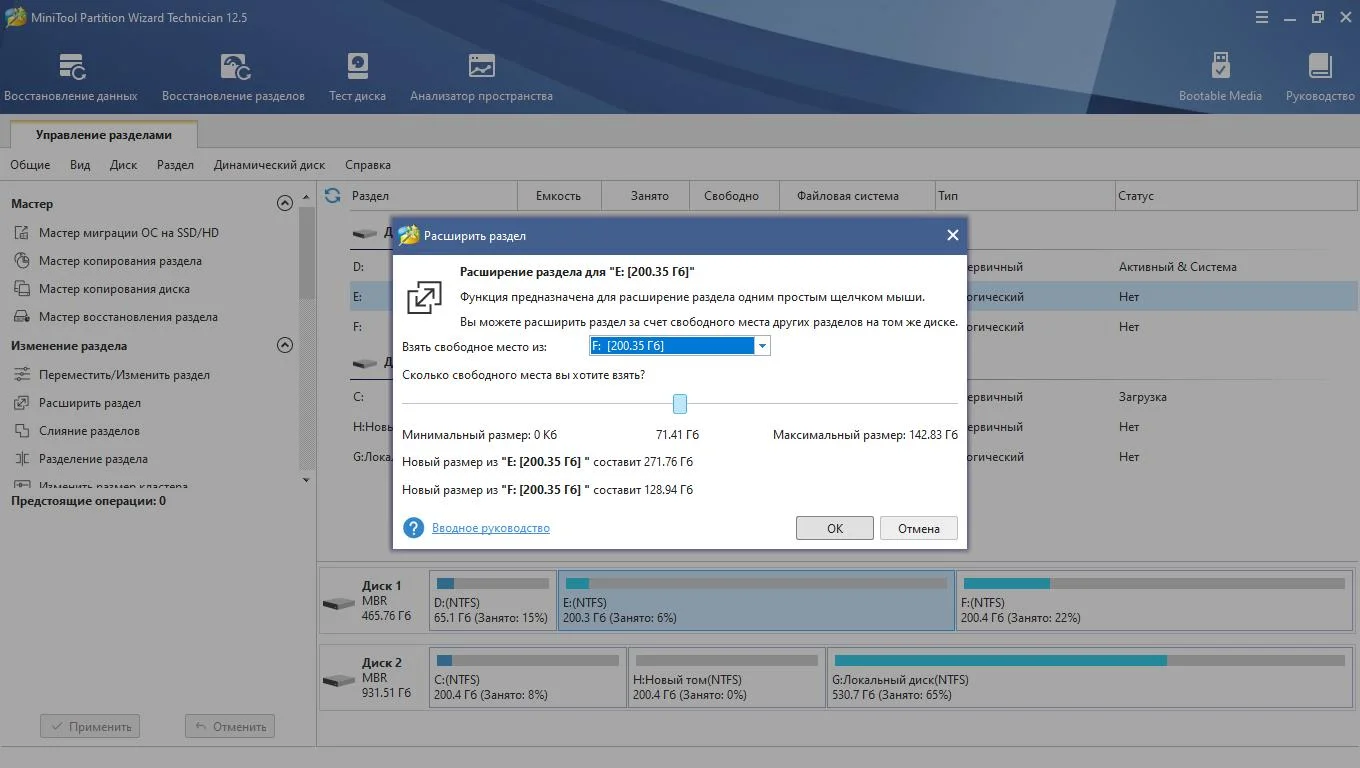Open the Вводное руководство link
The height and width of the screenshot is (768, 1360).
pyautogui.click(x=491, y=528)
